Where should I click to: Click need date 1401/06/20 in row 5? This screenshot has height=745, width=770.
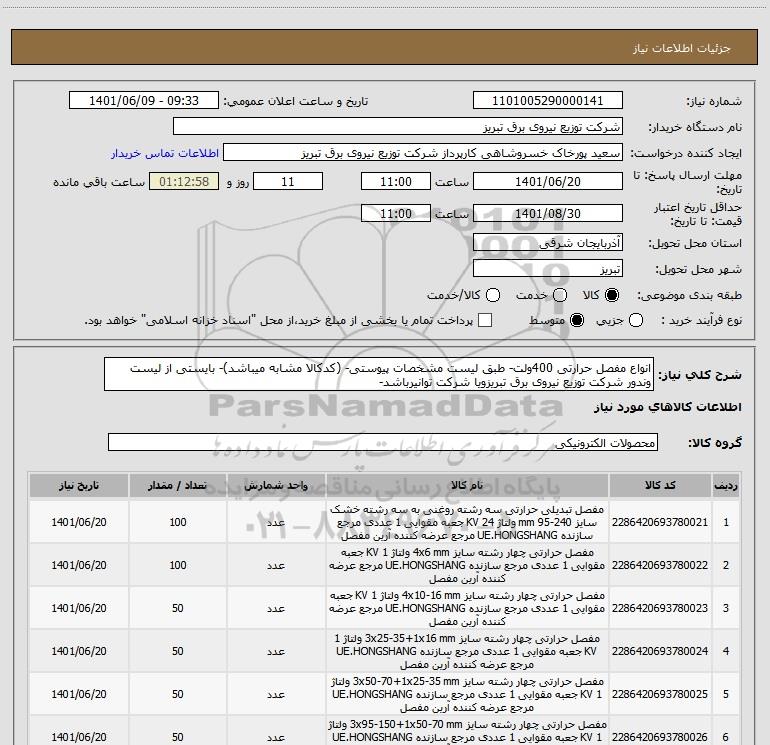(79, 694)
